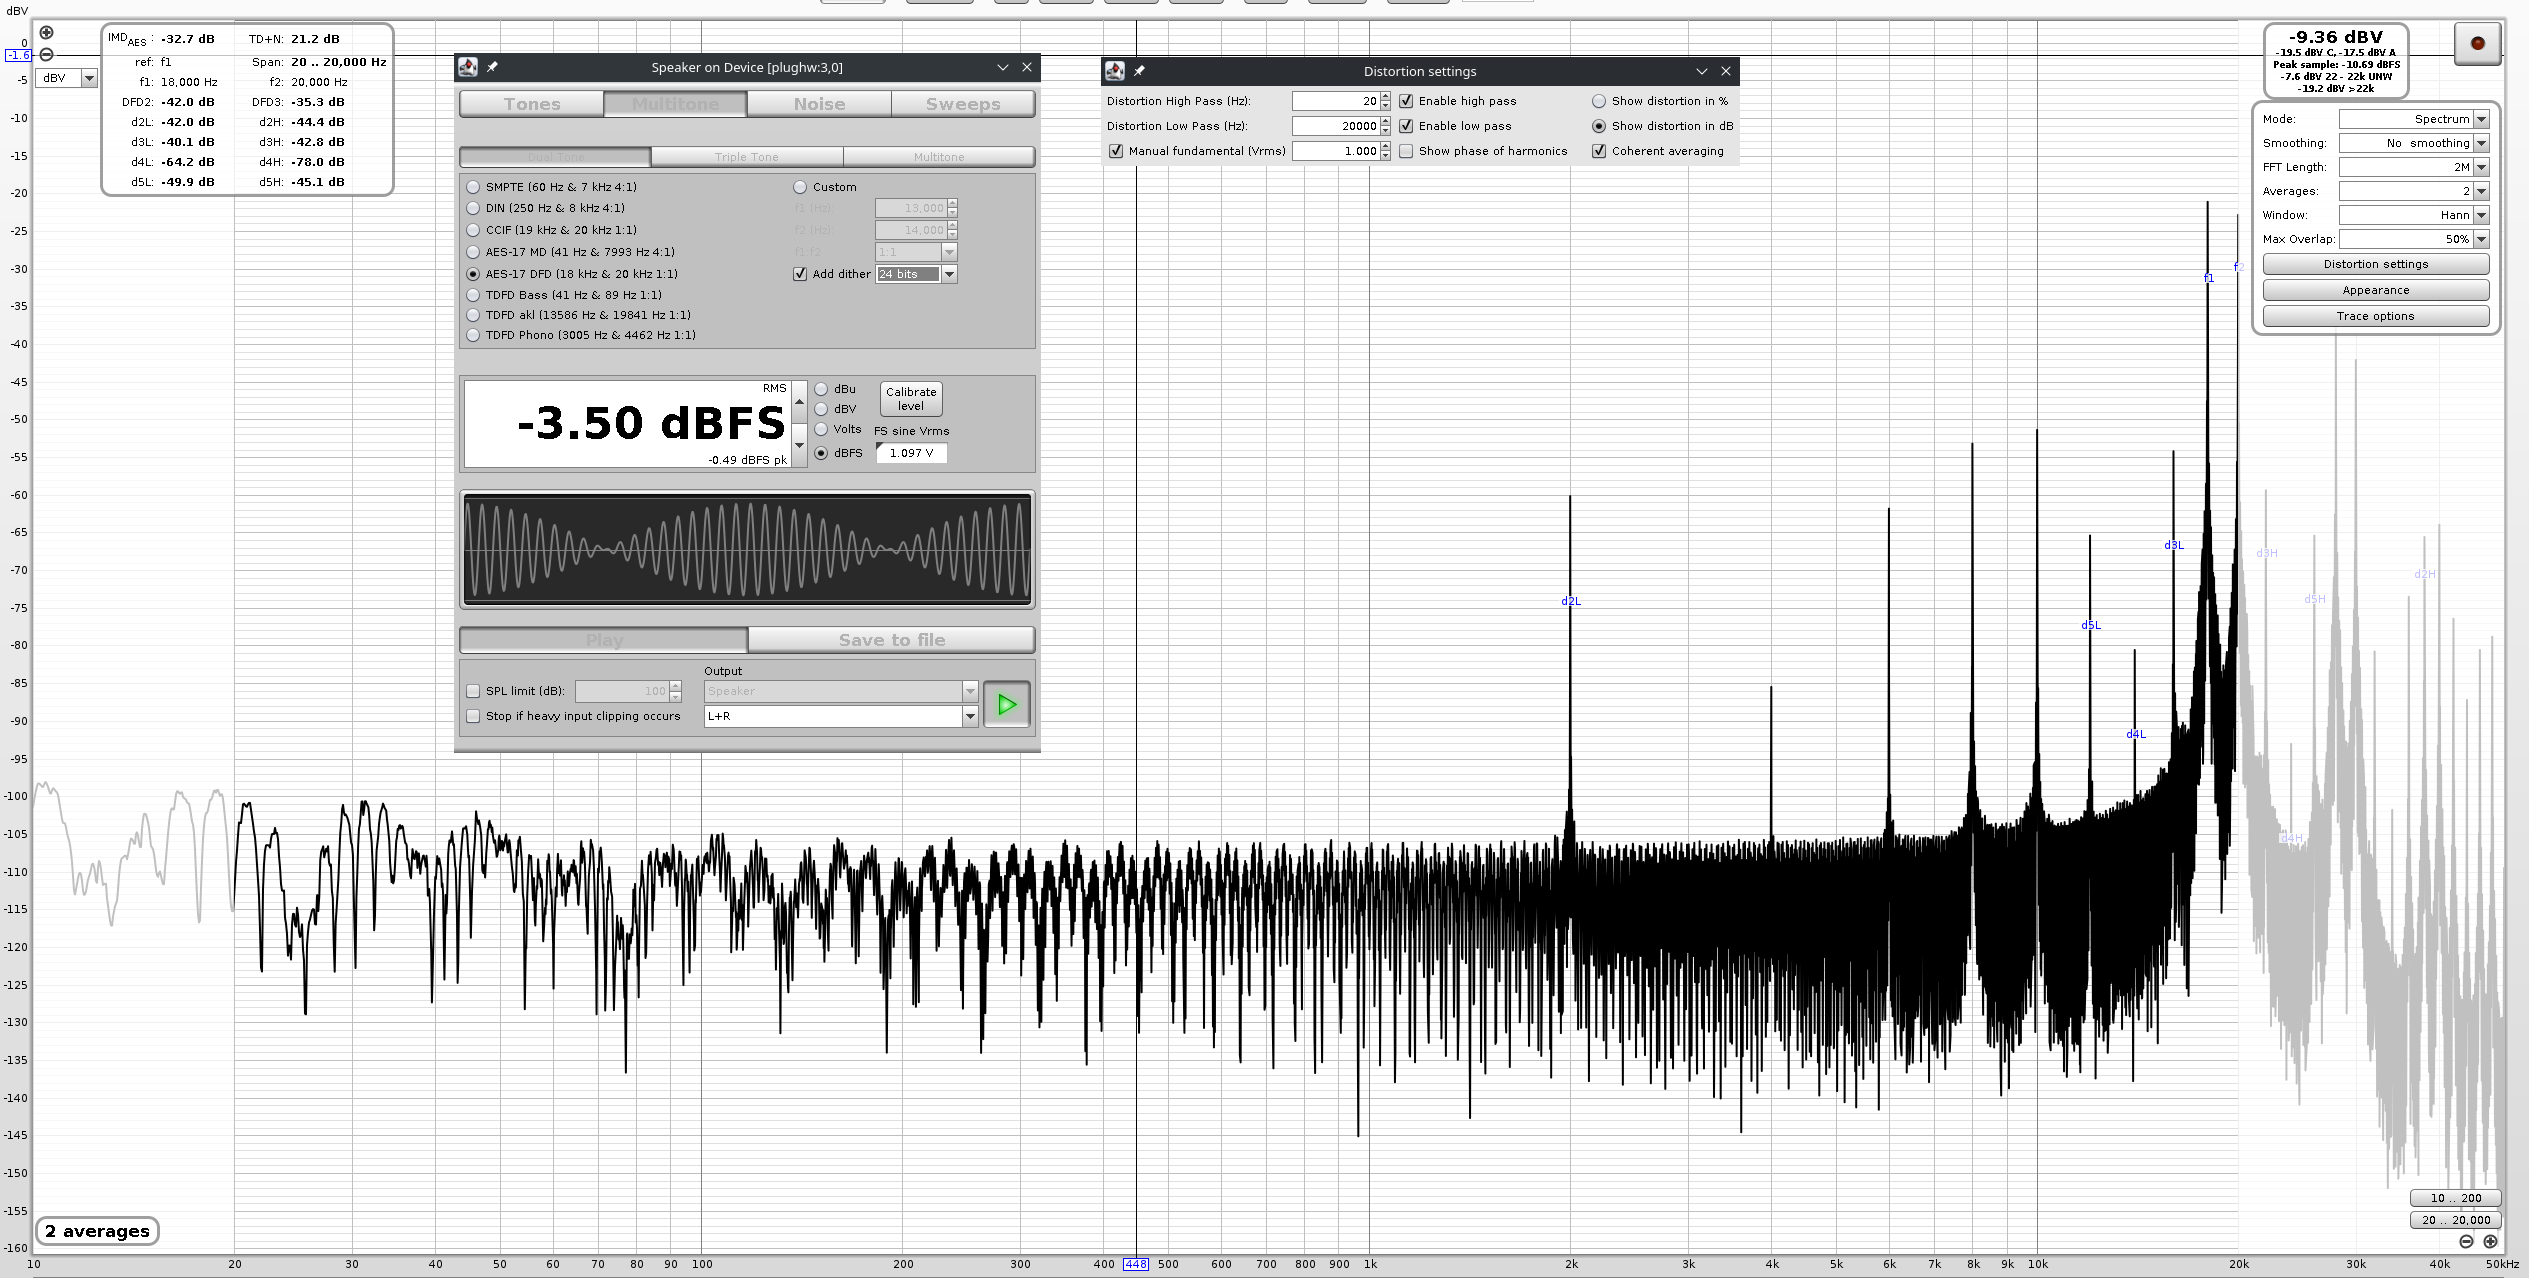Click the Calibrate level button

(911, 399)
